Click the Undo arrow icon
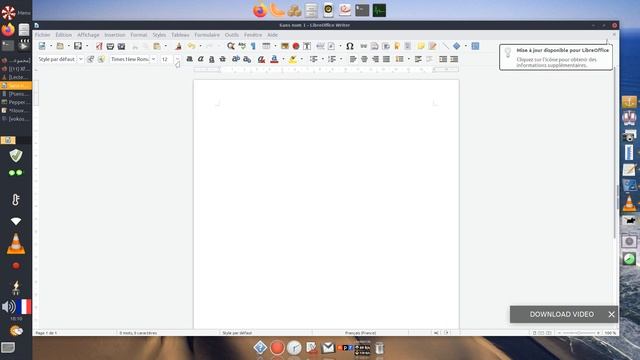The height and width of the screenshot is (360, 640). pyautogui.click(x=191, y=46)
